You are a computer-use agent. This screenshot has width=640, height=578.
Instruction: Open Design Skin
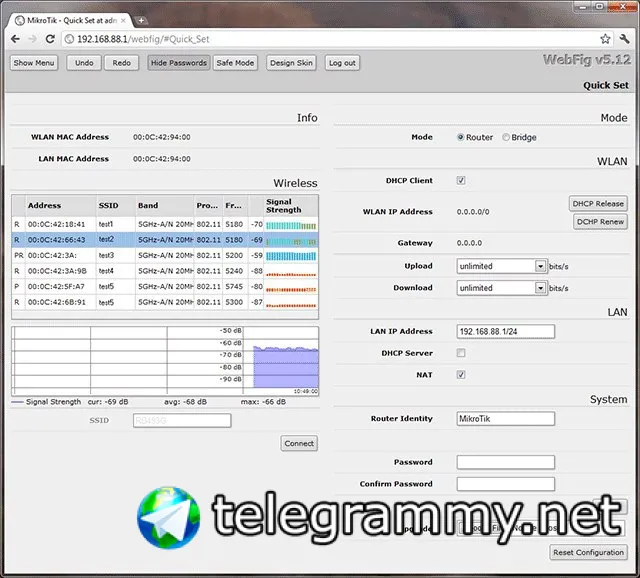tap(291, 63)
